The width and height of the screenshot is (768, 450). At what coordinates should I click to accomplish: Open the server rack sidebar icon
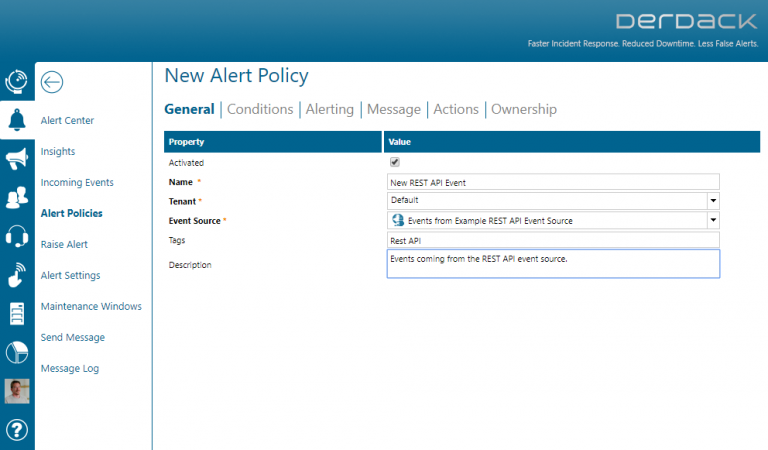(16, 313)
